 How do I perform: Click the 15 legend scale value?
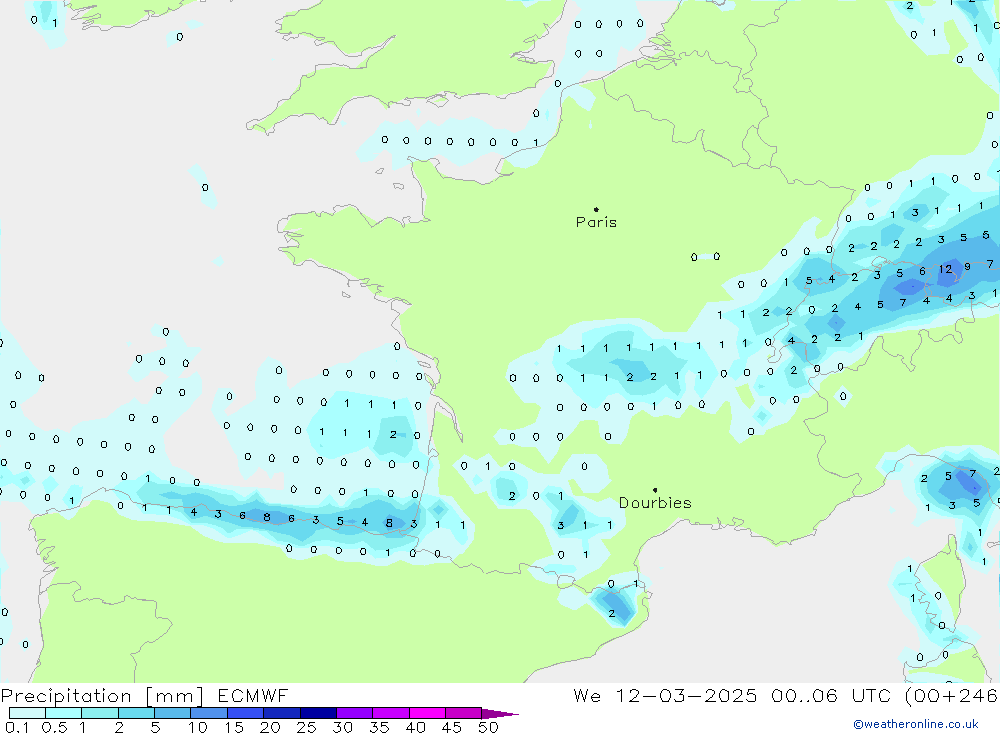tap(234, 727)
